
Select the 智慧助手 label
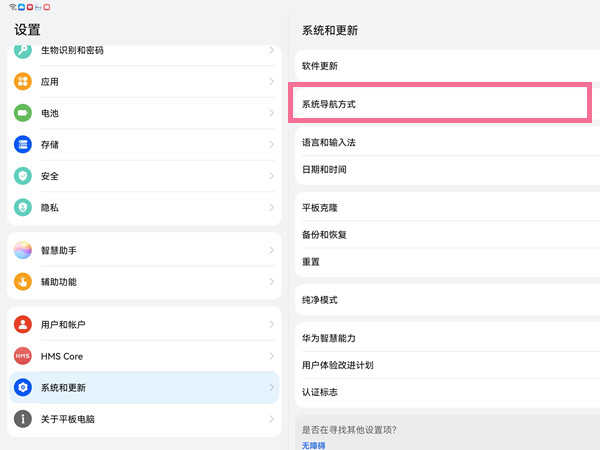click(x=59, y=250)
